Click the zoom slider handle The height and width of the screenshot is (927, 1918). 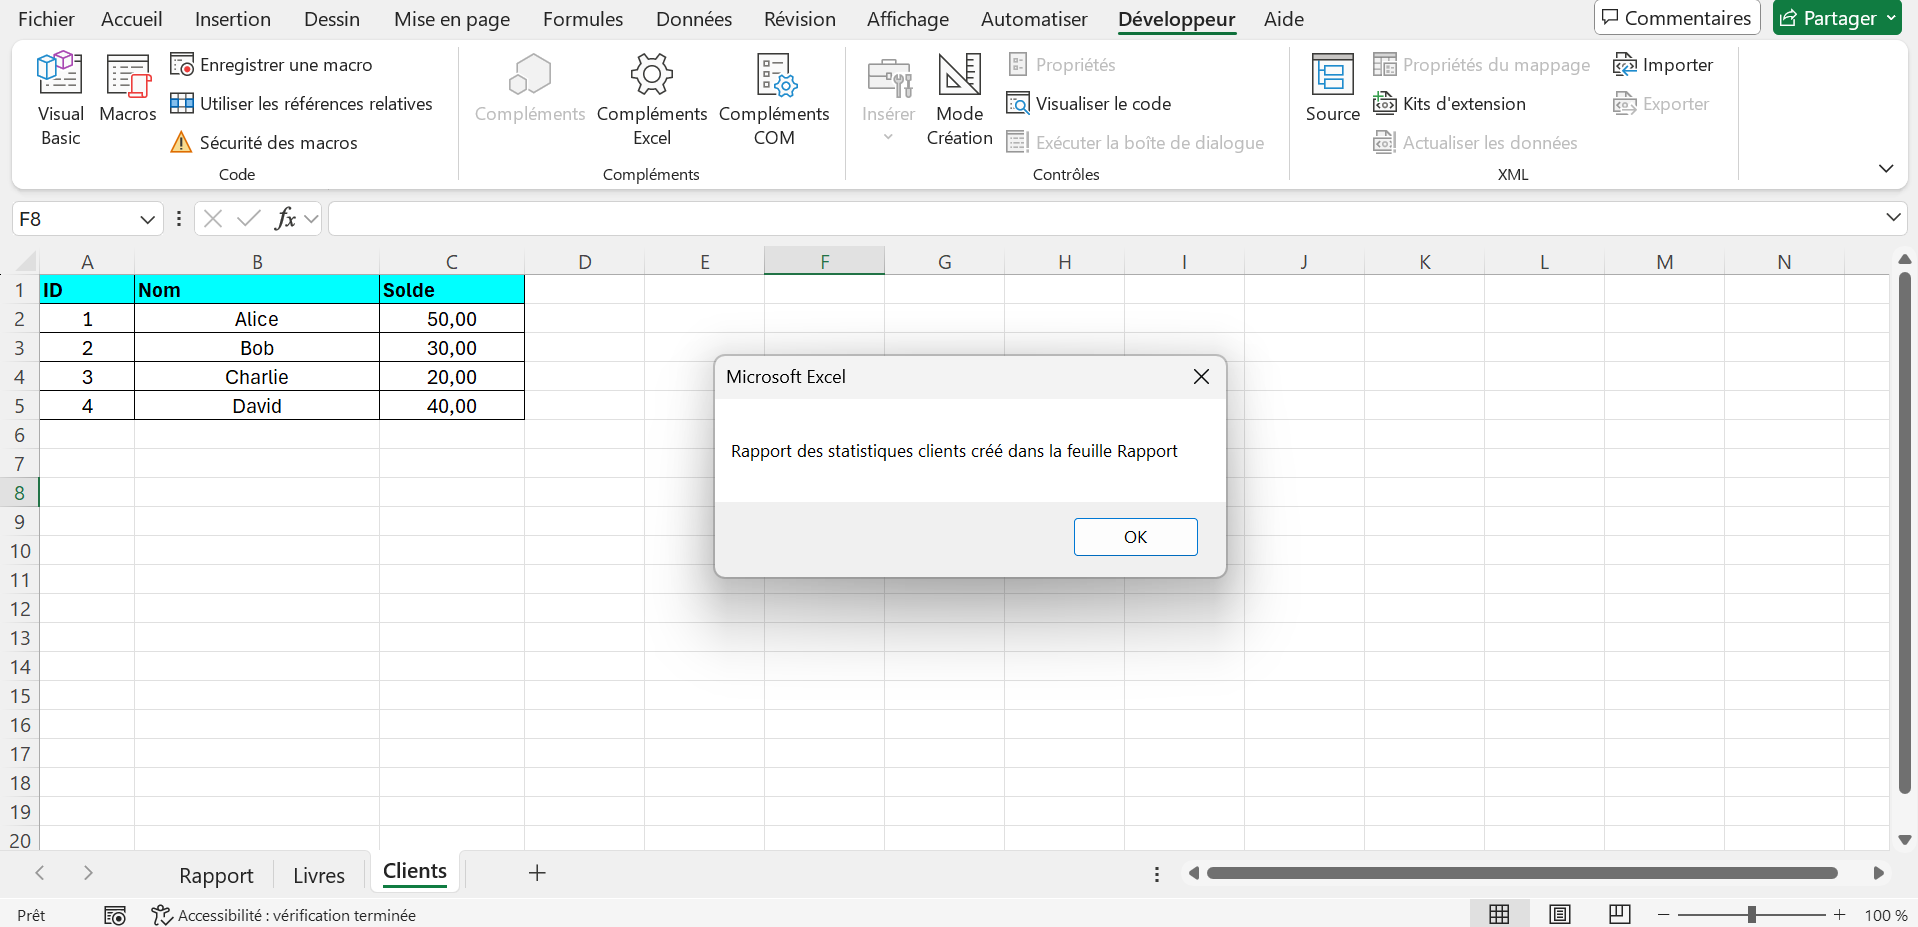(1751, 914)
